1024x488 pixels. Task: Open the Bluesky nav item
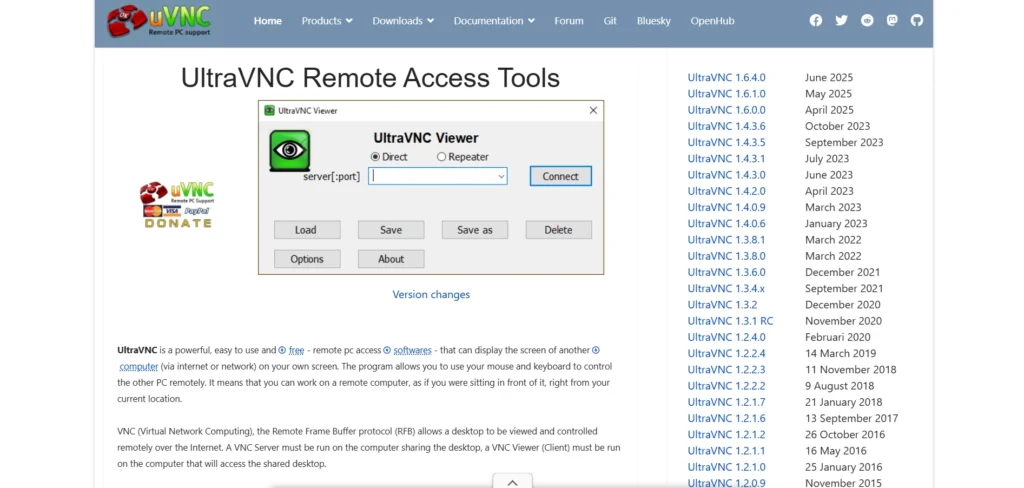point(654,21)
